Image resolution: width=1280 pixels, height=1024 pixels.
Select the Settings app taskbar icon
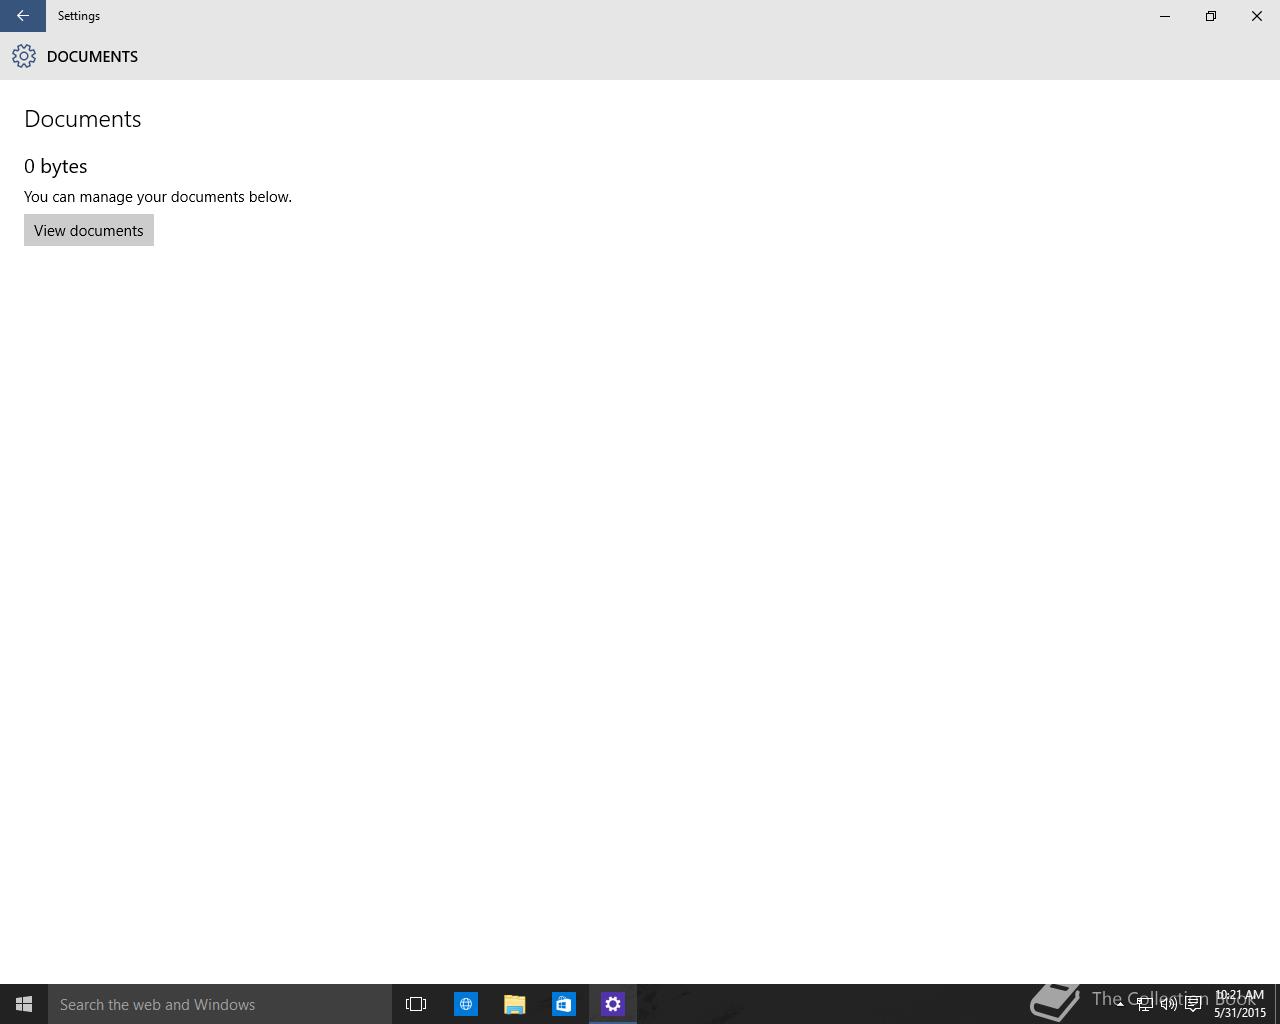pyautogui.click(x=613, y=1004)
